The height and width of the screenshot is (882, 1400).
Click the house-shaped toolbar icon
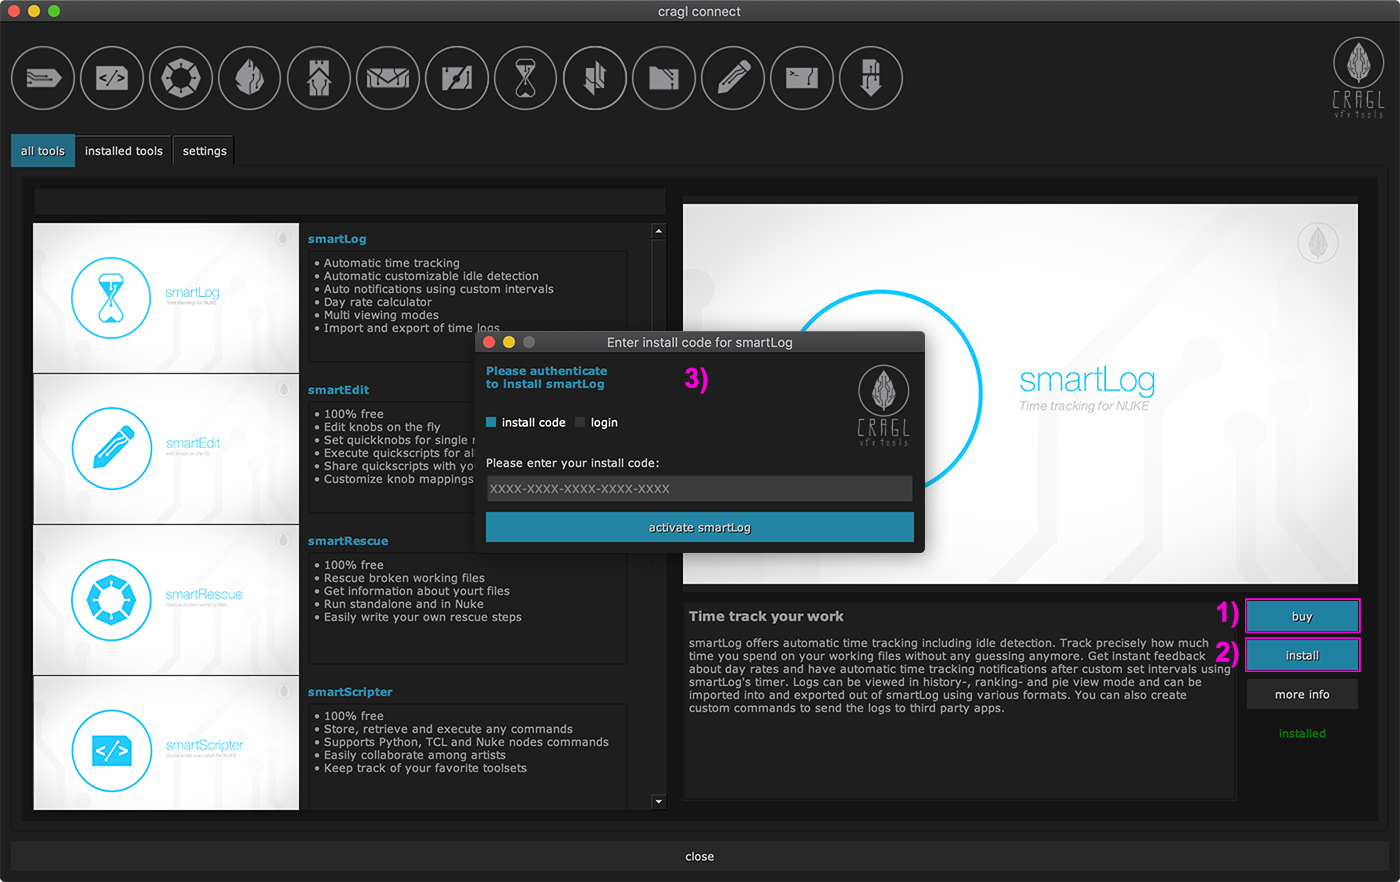coord(319,78)
